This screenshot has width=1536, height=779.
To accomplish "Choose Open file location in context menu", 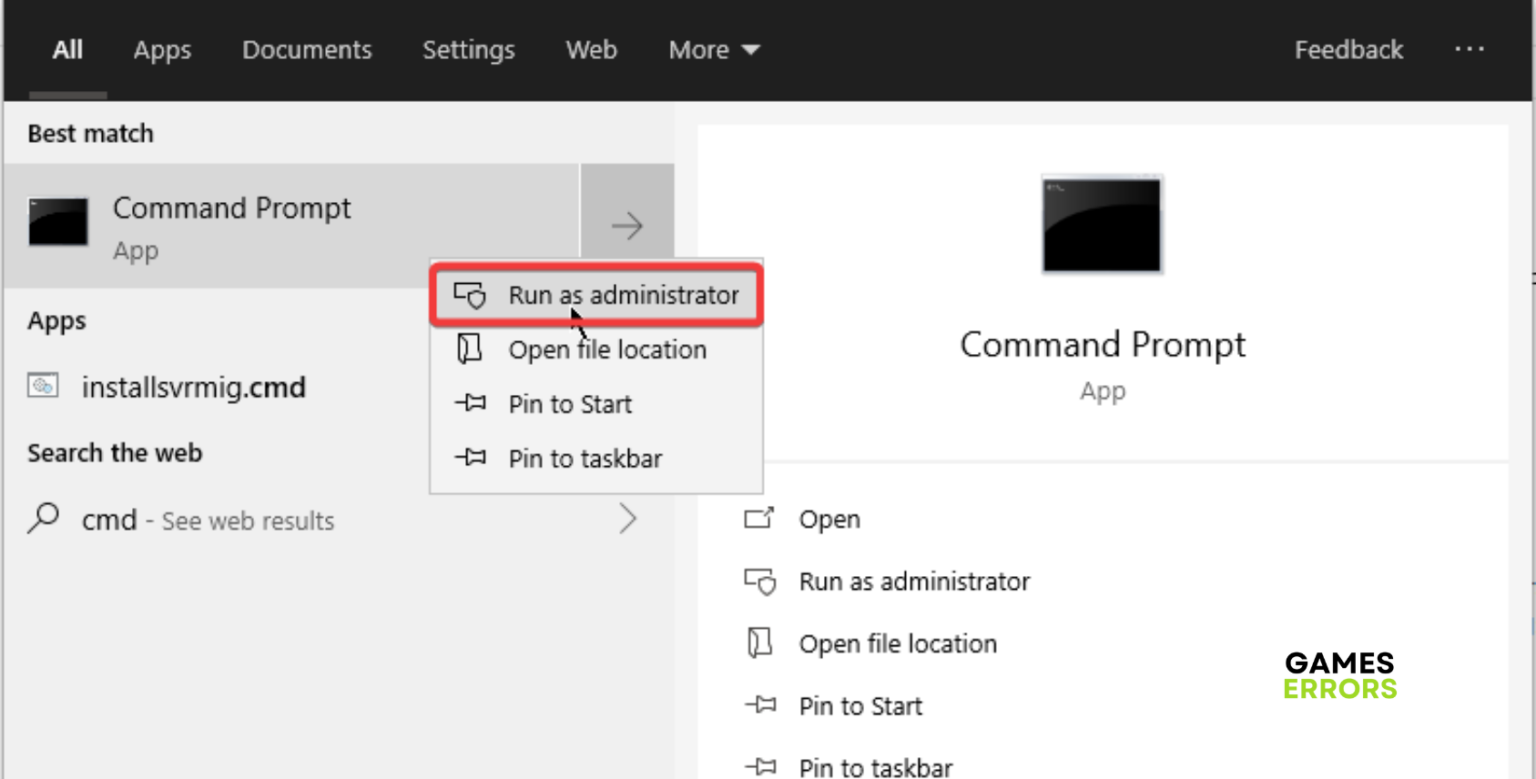I will pos(607,350).
